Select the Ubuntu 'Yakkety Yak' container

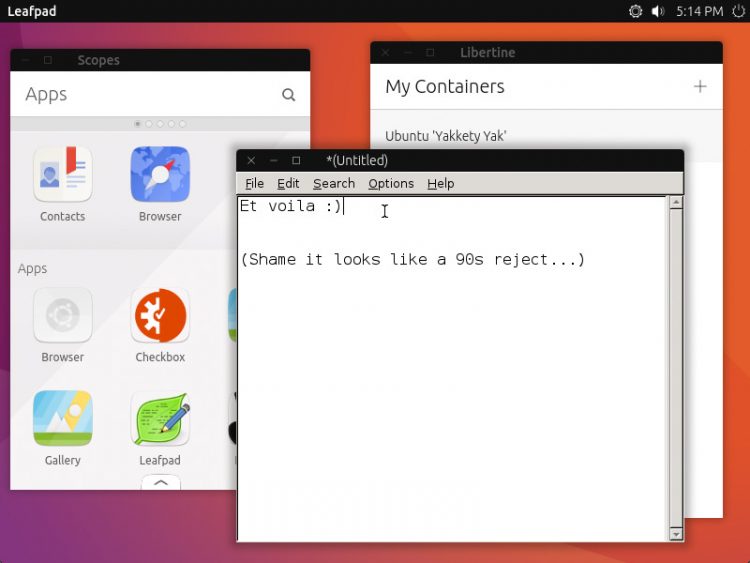point(546,136)
